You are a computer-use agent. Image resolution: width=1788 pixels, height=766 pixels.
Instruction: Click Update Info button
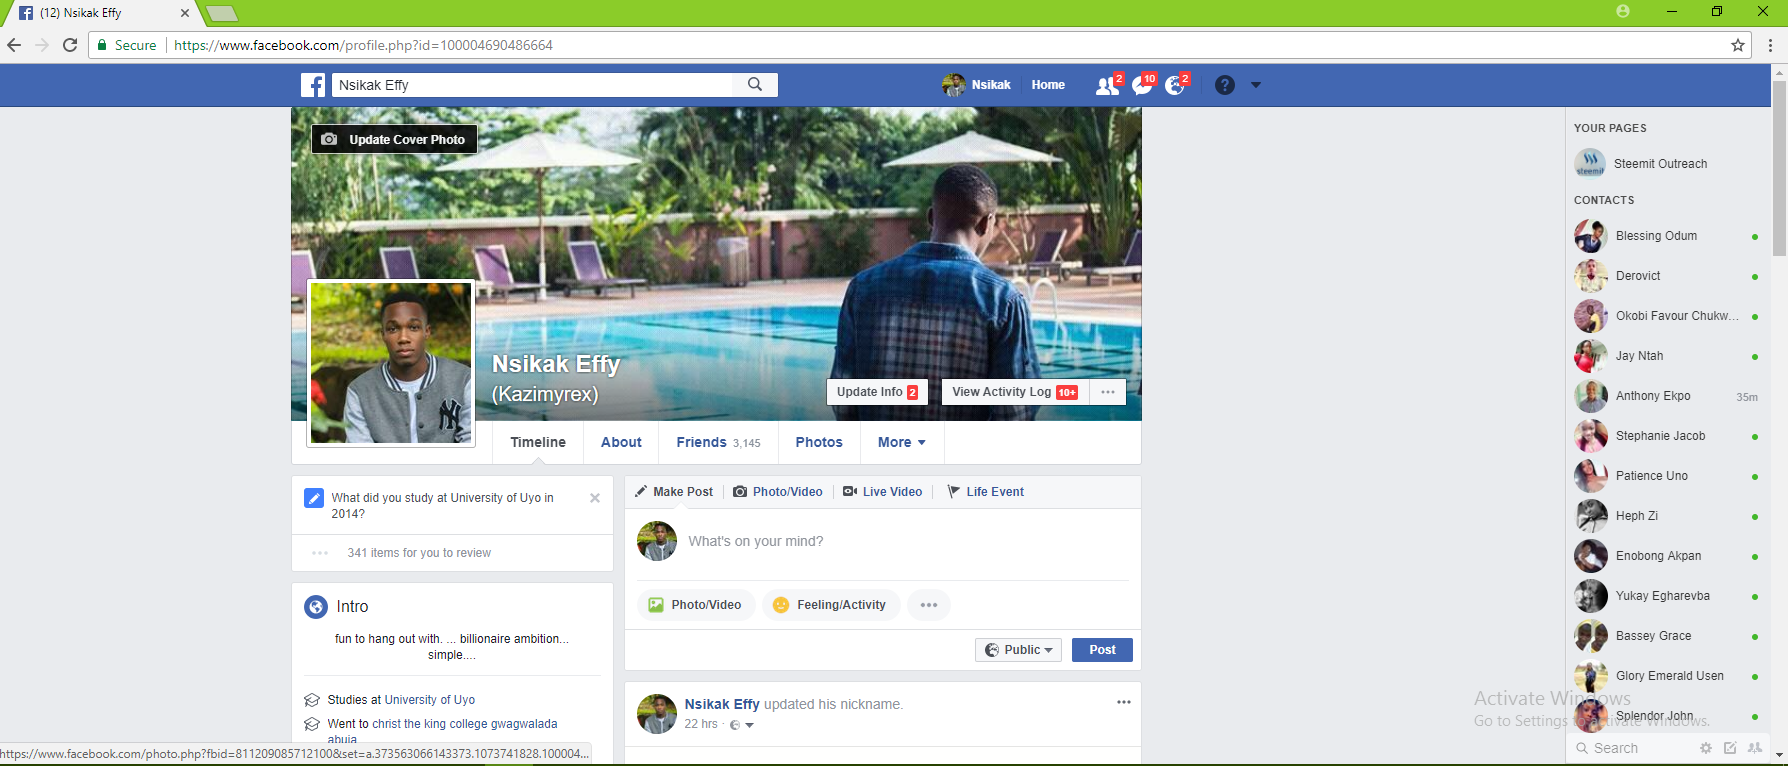(877, 392)
